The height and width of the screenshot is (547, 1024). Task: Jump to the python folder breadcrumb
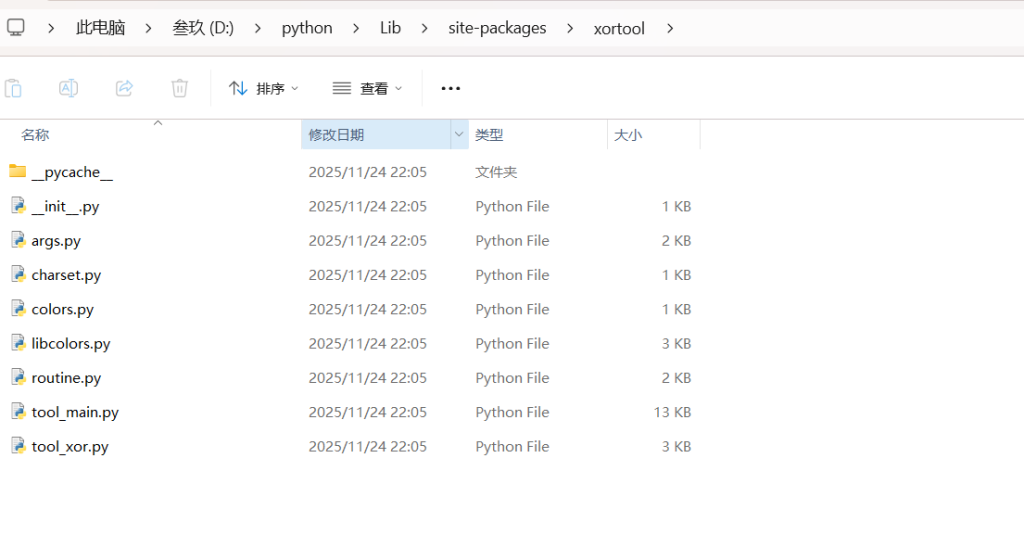[307, 27]
